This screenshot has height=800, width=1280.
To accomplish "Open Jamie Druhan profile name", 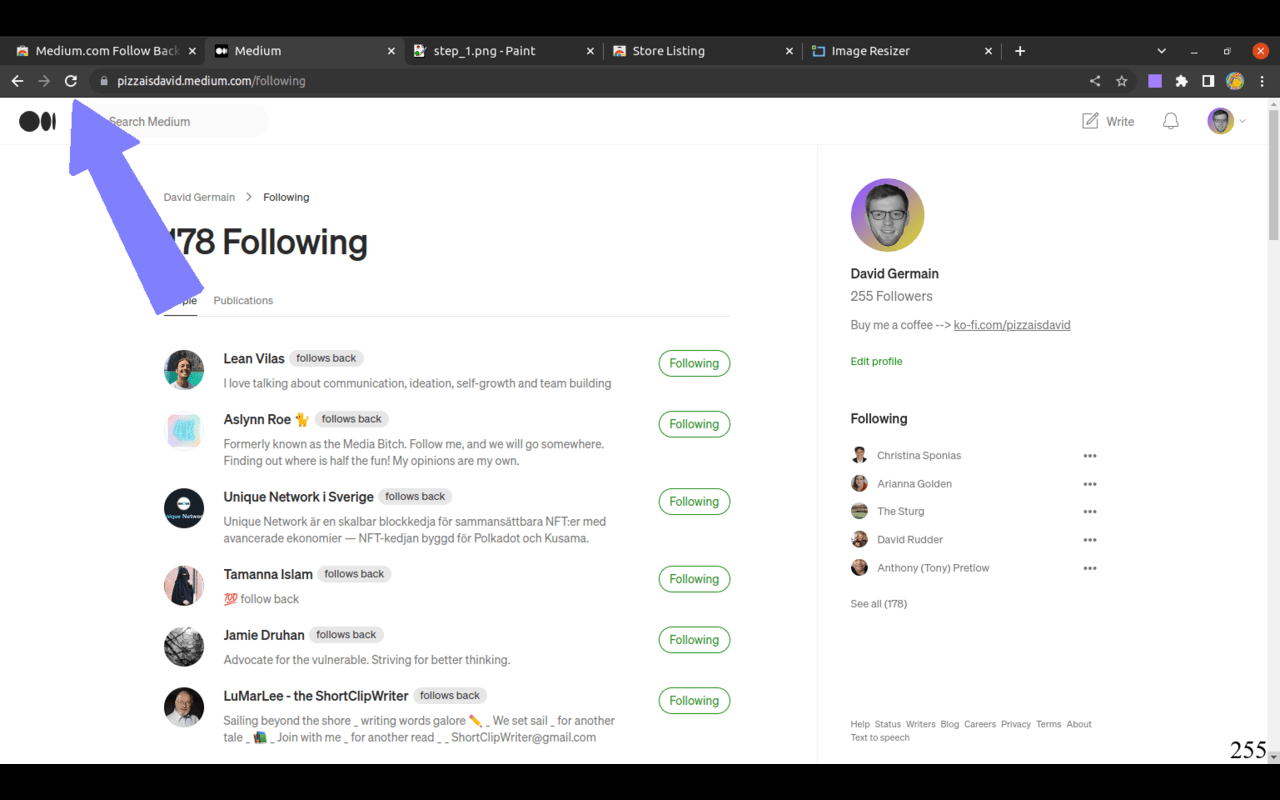I will click(x=264, y=635).
